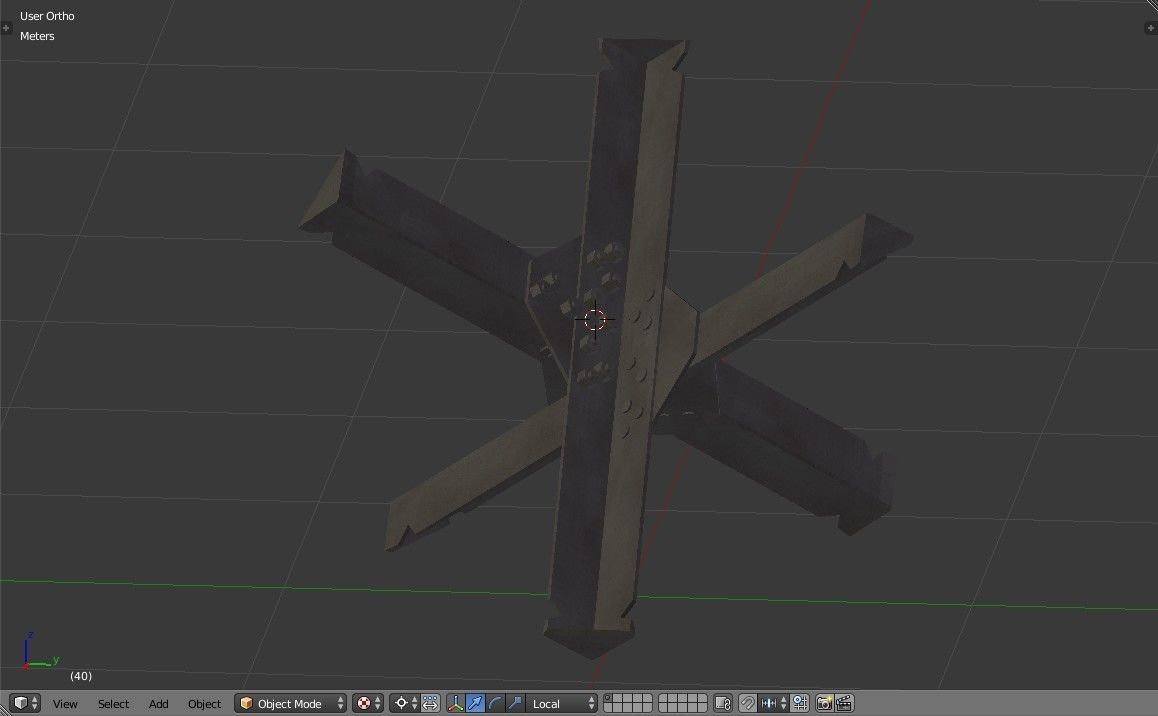The height and width of the screenshot is (716, 1158).
Task: Toggle lock camera and layers to scene
Action: [724, 703]
